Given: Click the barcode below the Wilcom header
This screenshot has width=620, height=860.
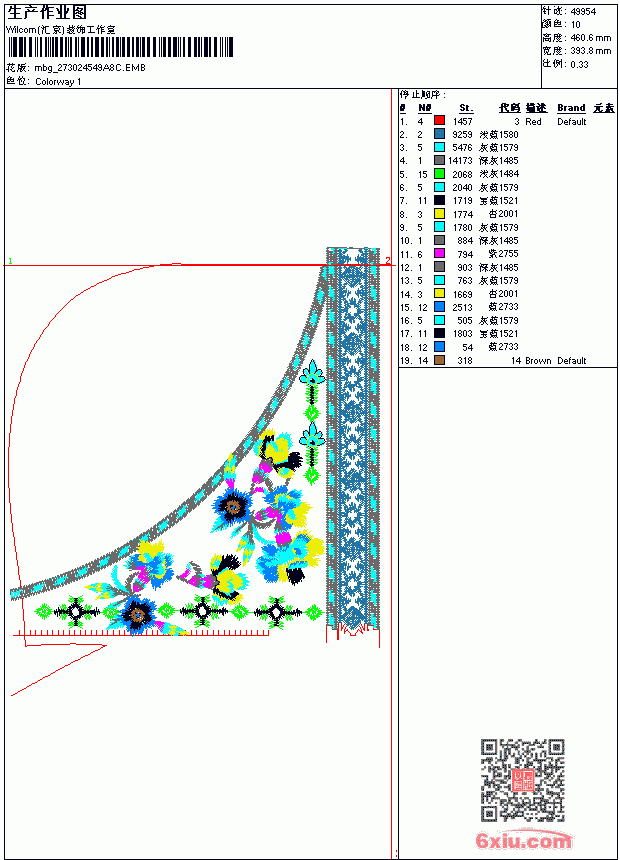Looking at the screenshot, I should pyautogui.click(x=120, y=47).
